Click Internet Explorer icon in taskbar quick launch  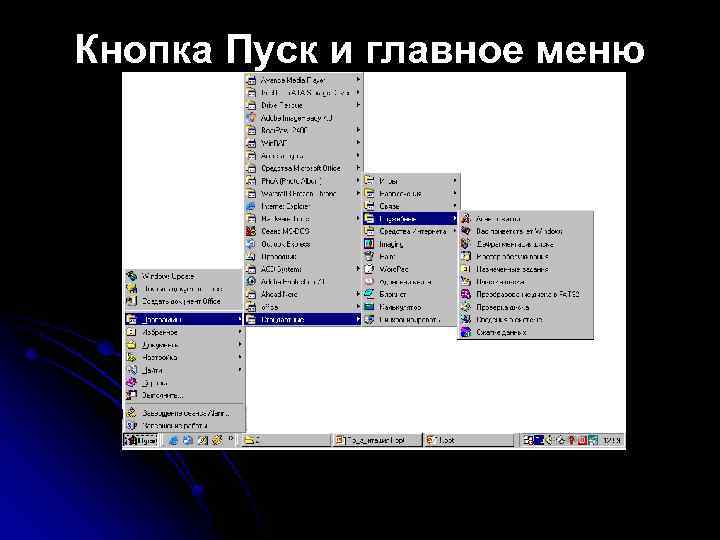173,440
